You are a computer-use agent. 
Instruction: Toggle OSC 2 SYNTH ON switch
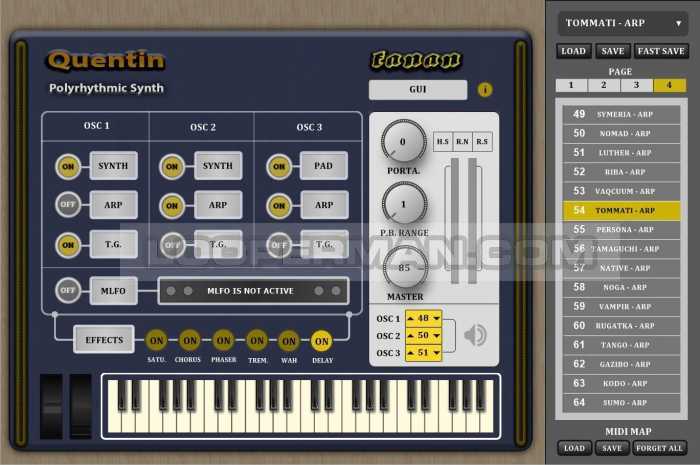tap(172, 166)
